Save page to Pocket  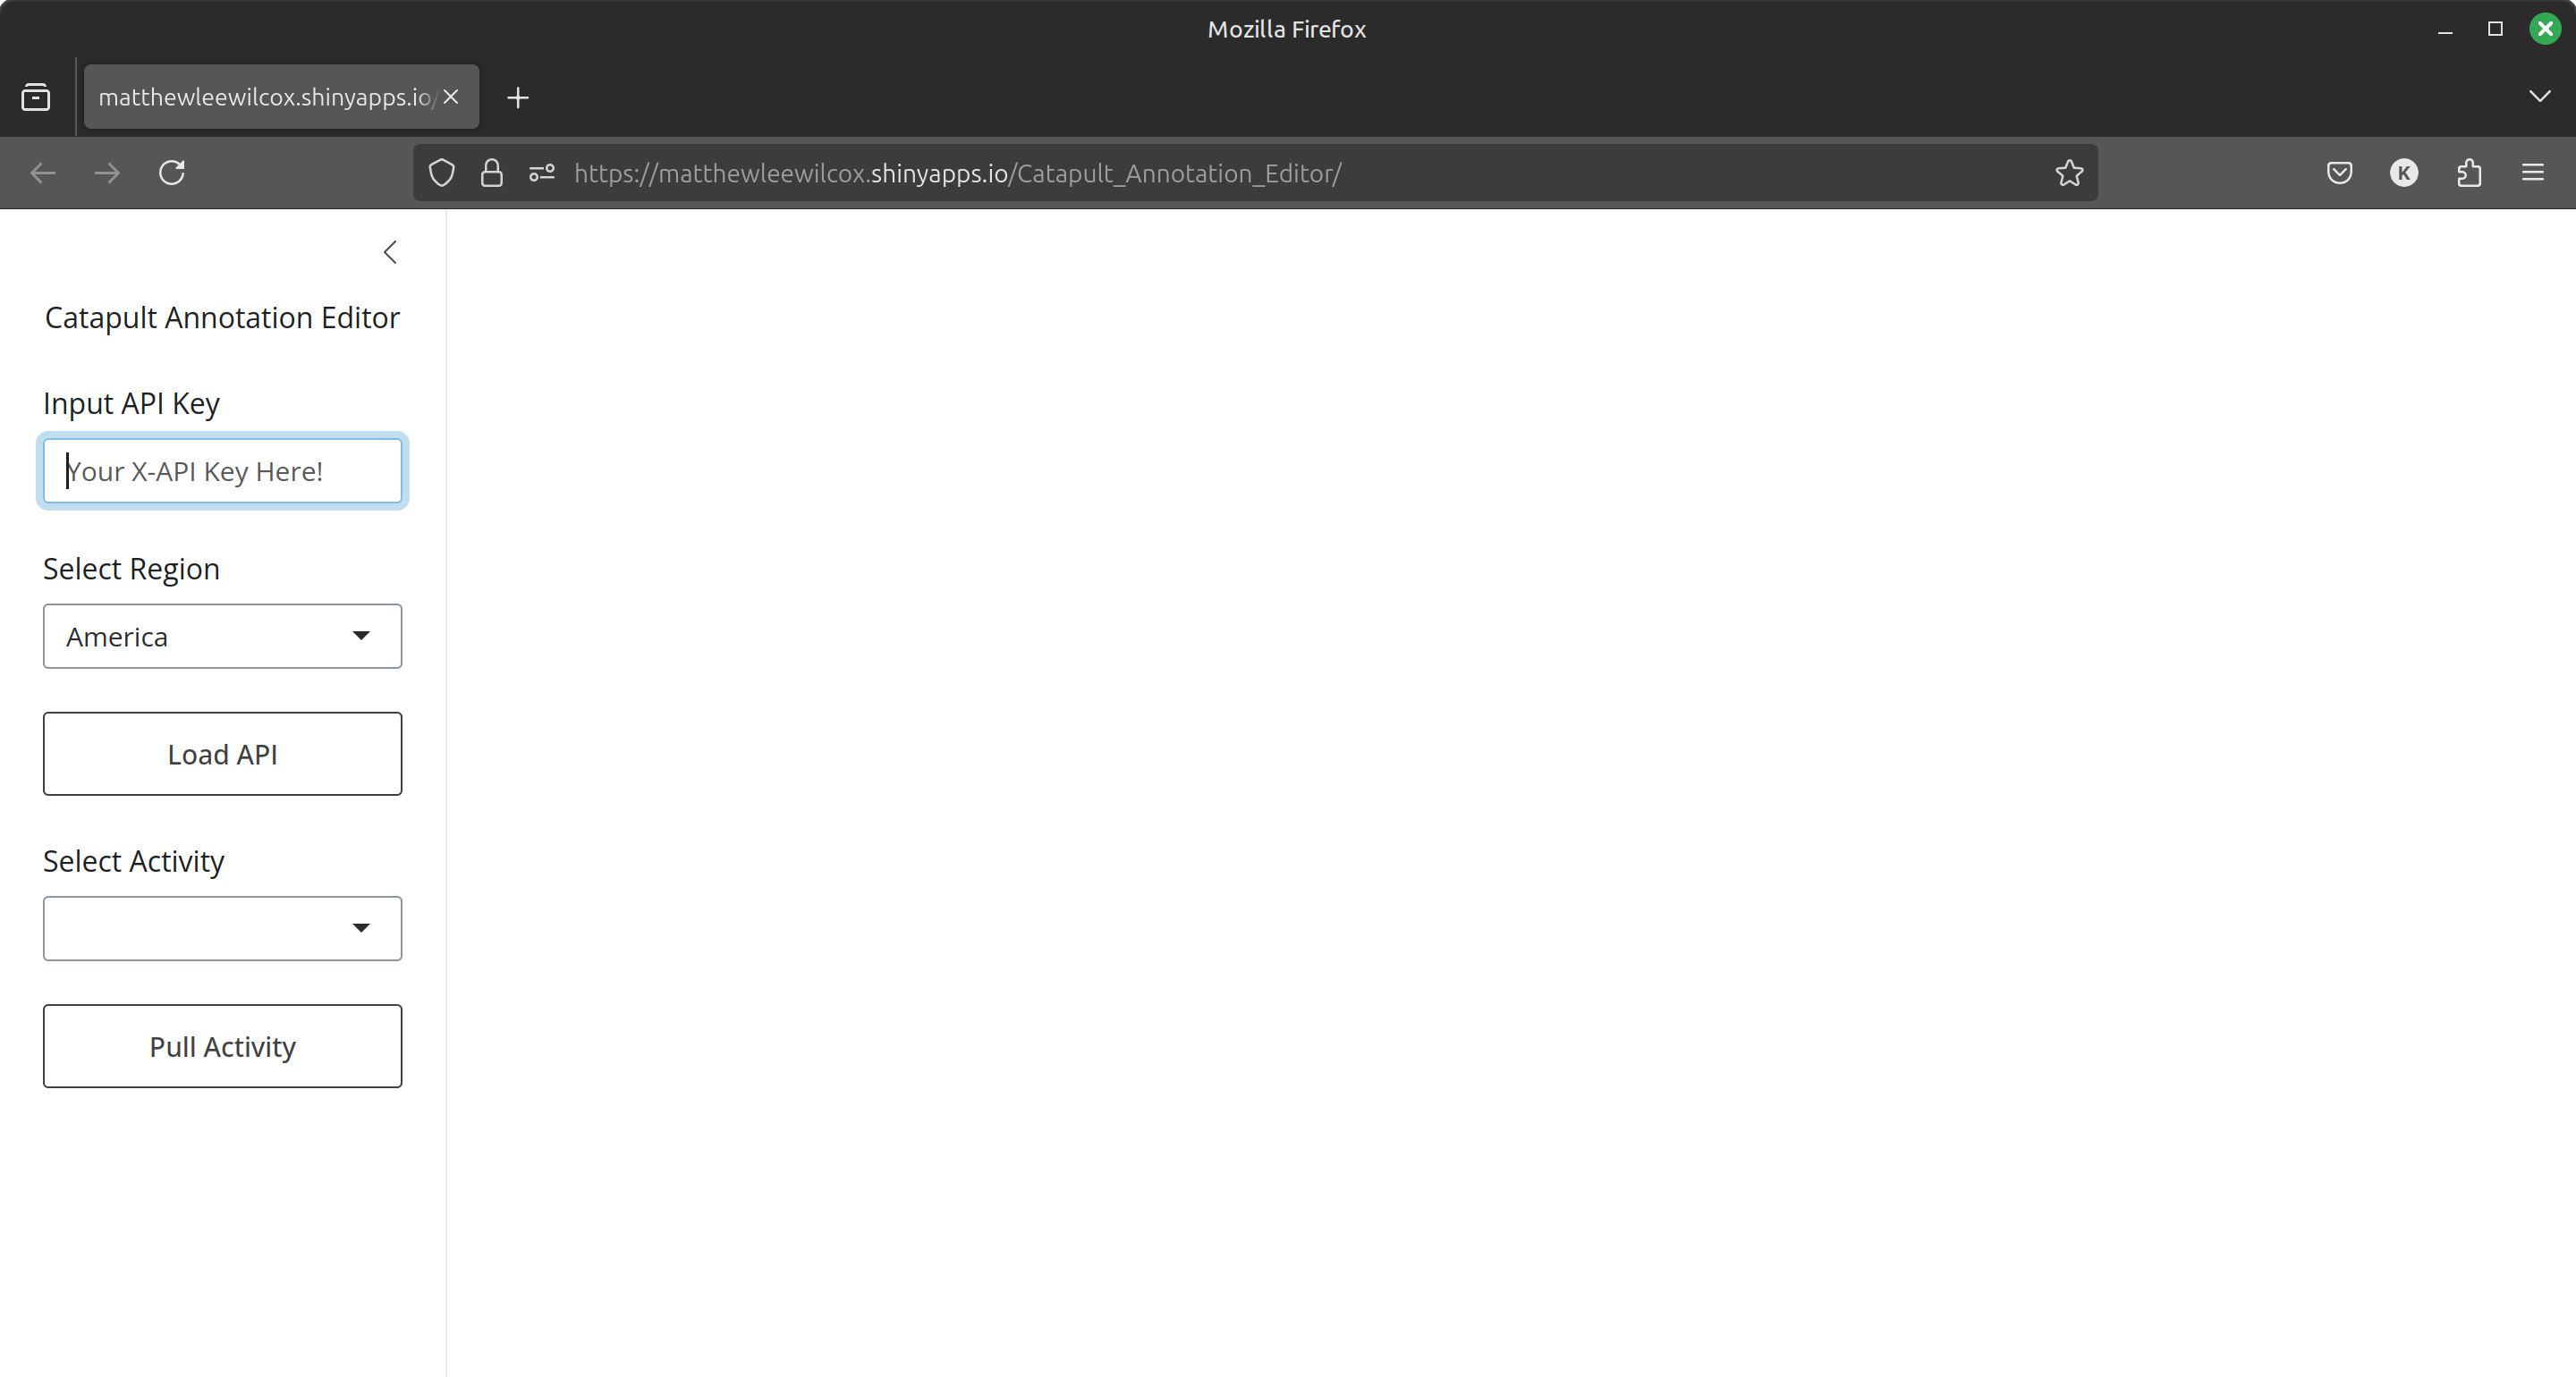2339,173
